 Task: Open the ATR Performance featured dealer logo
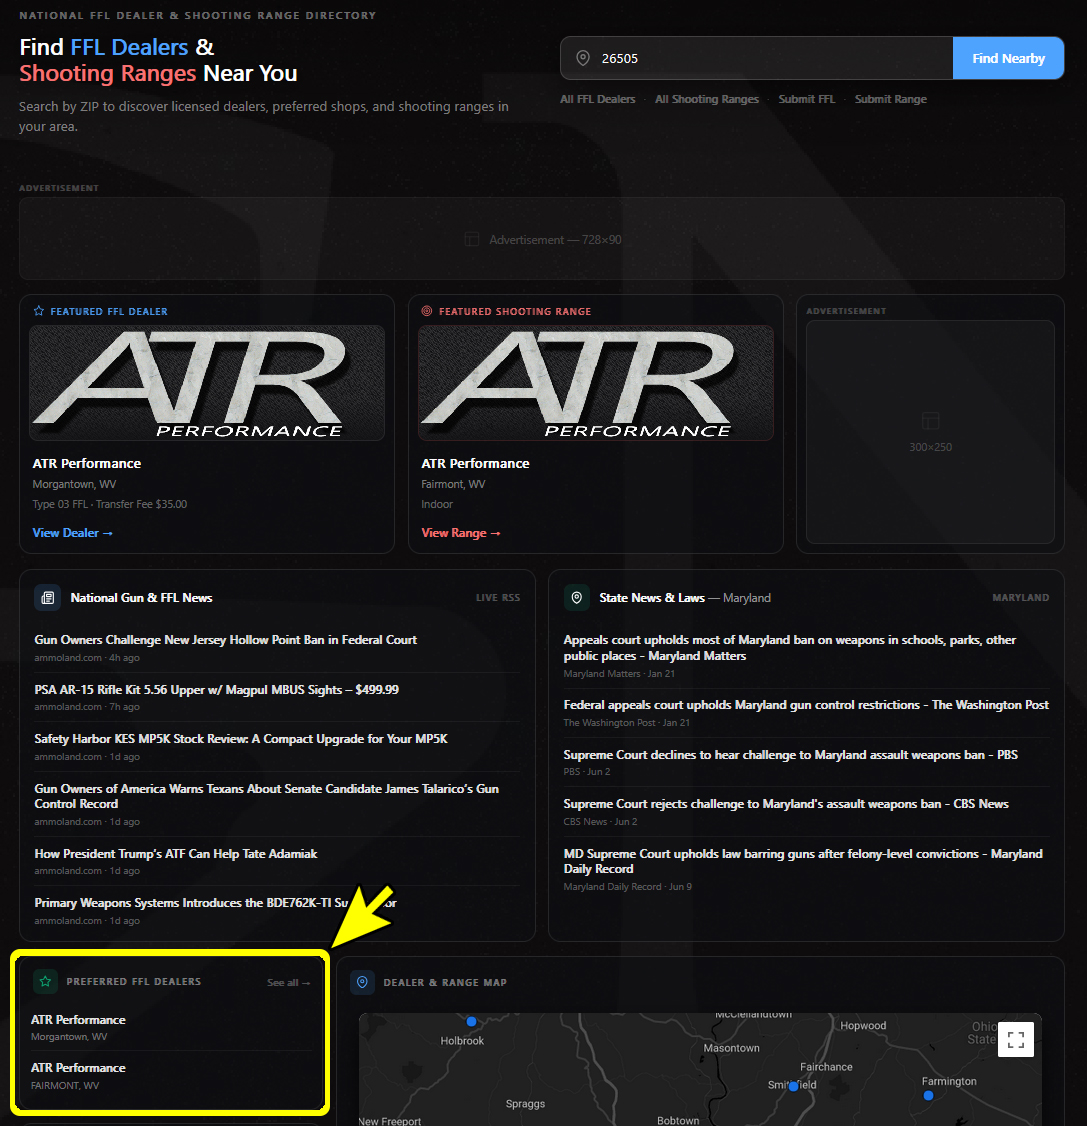click(x=207, y=383)
